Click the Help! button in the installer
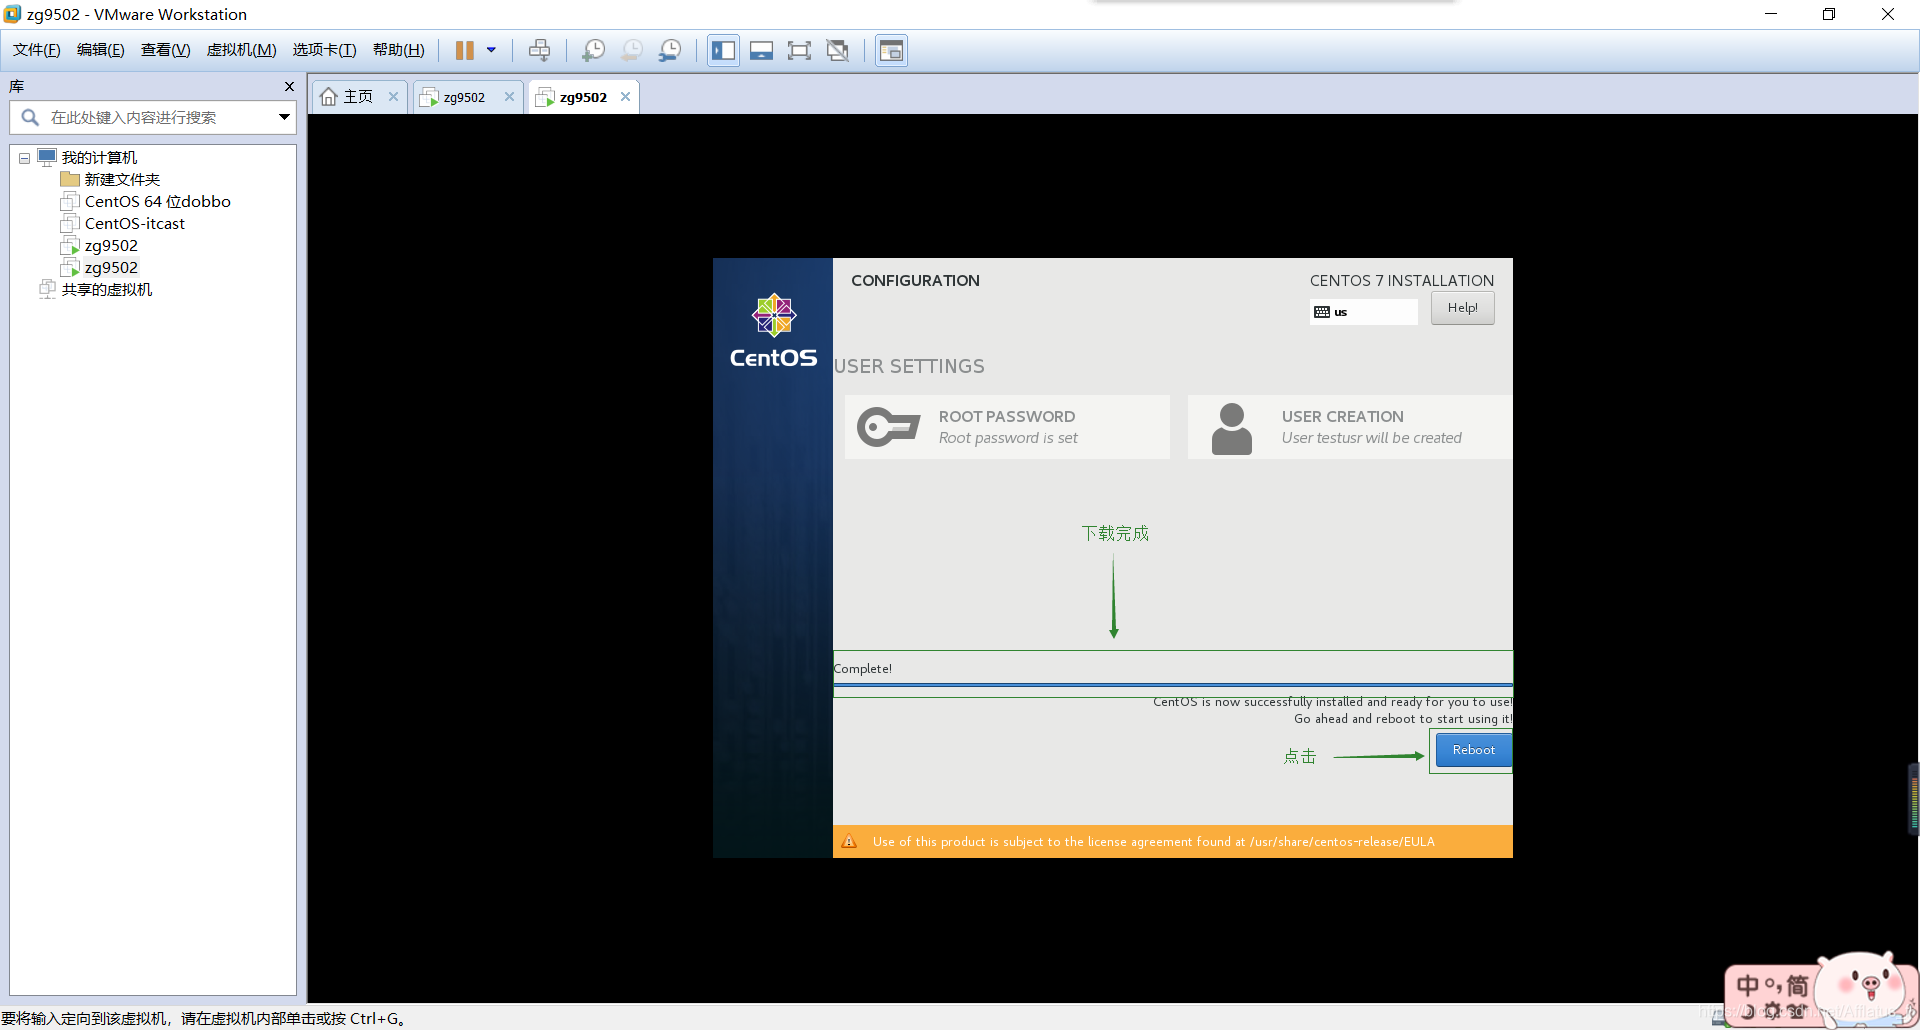 click(1462, 308)
